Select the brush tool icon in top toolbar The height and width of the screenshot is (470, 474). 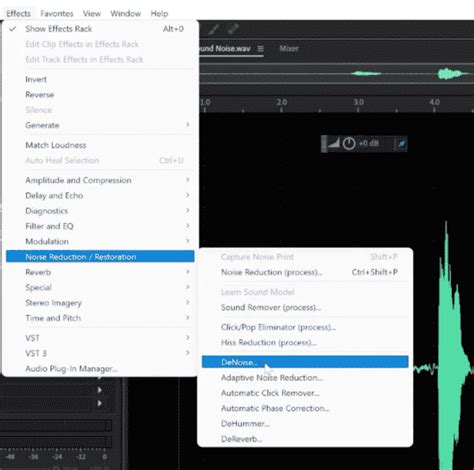(214, 29)
